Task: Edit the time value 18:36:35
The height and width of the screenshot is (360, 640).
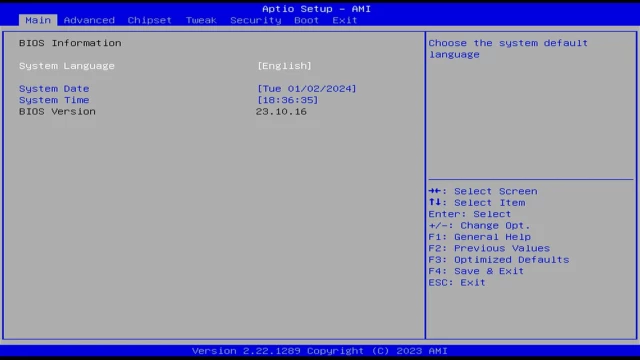Action: point(287,100)
